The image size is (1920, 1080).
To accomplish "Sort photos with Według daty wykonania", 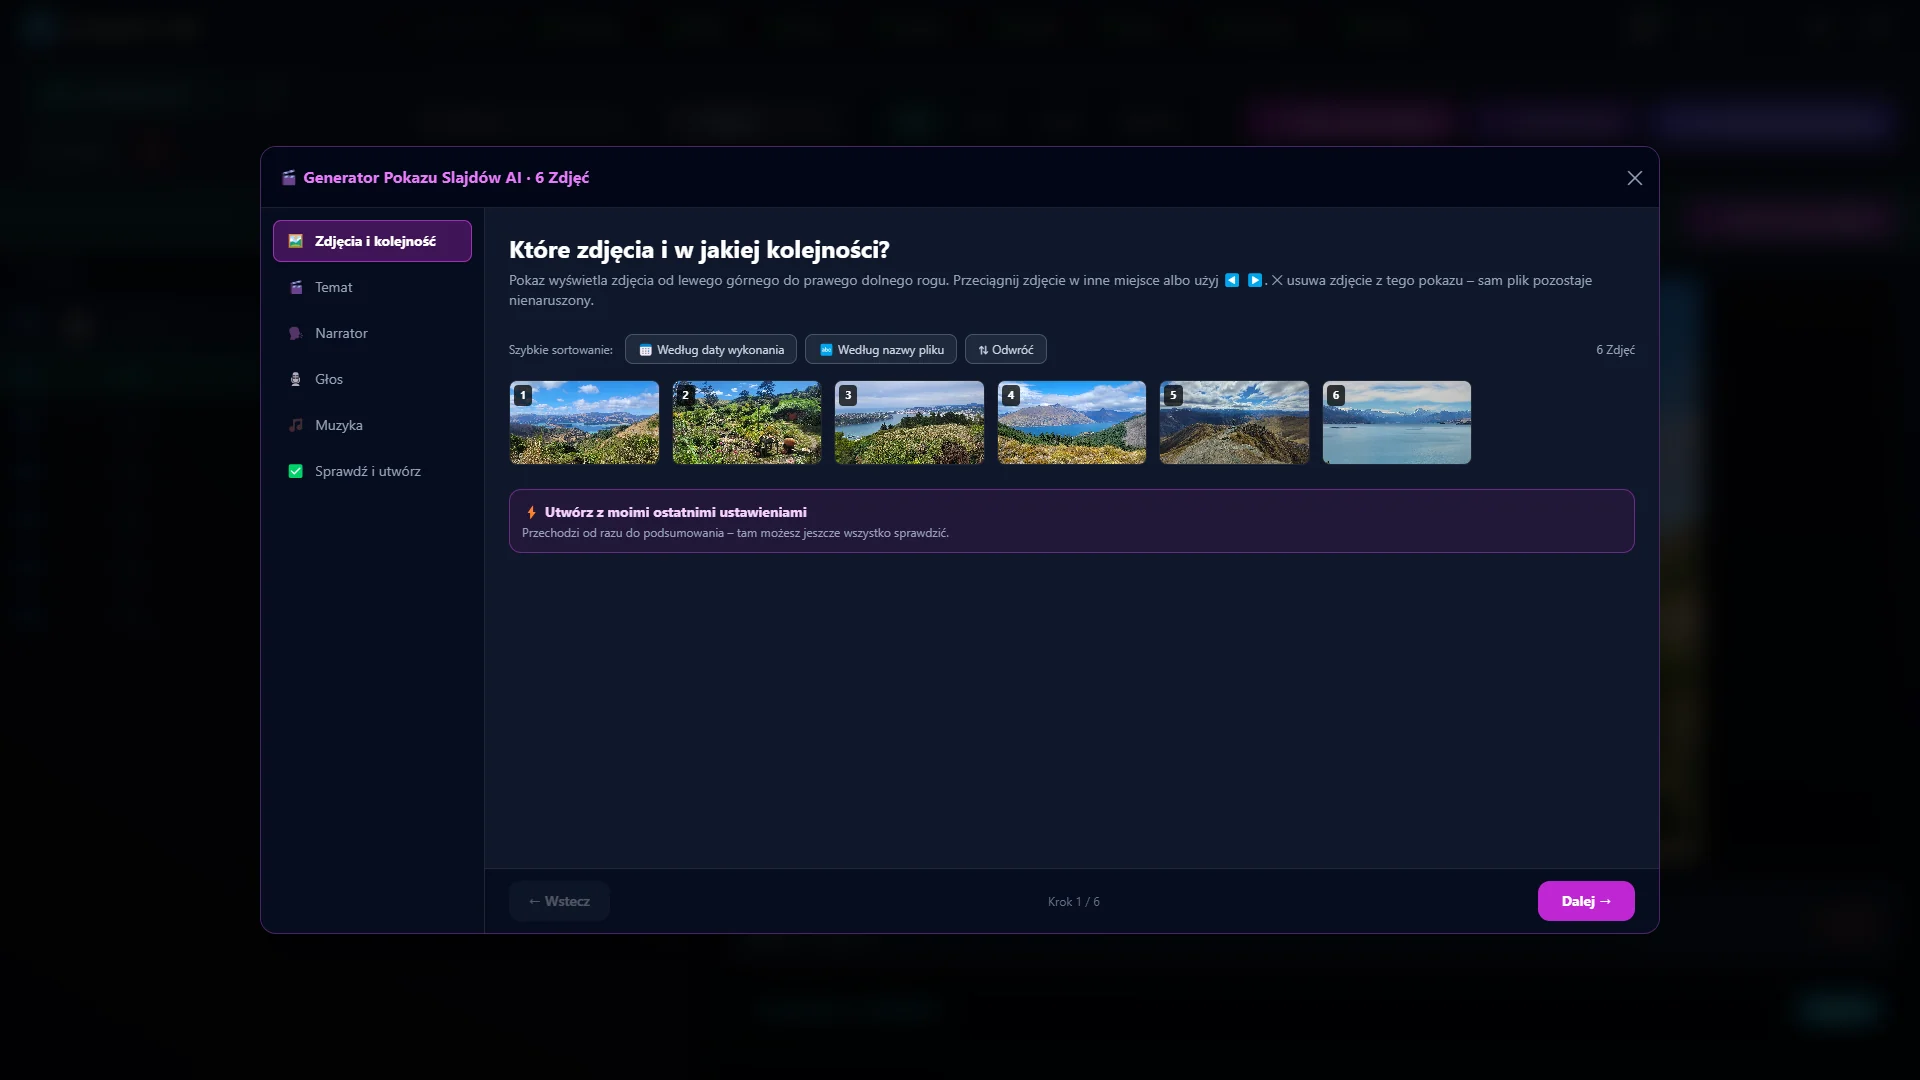I will click(x=711, y=349).
